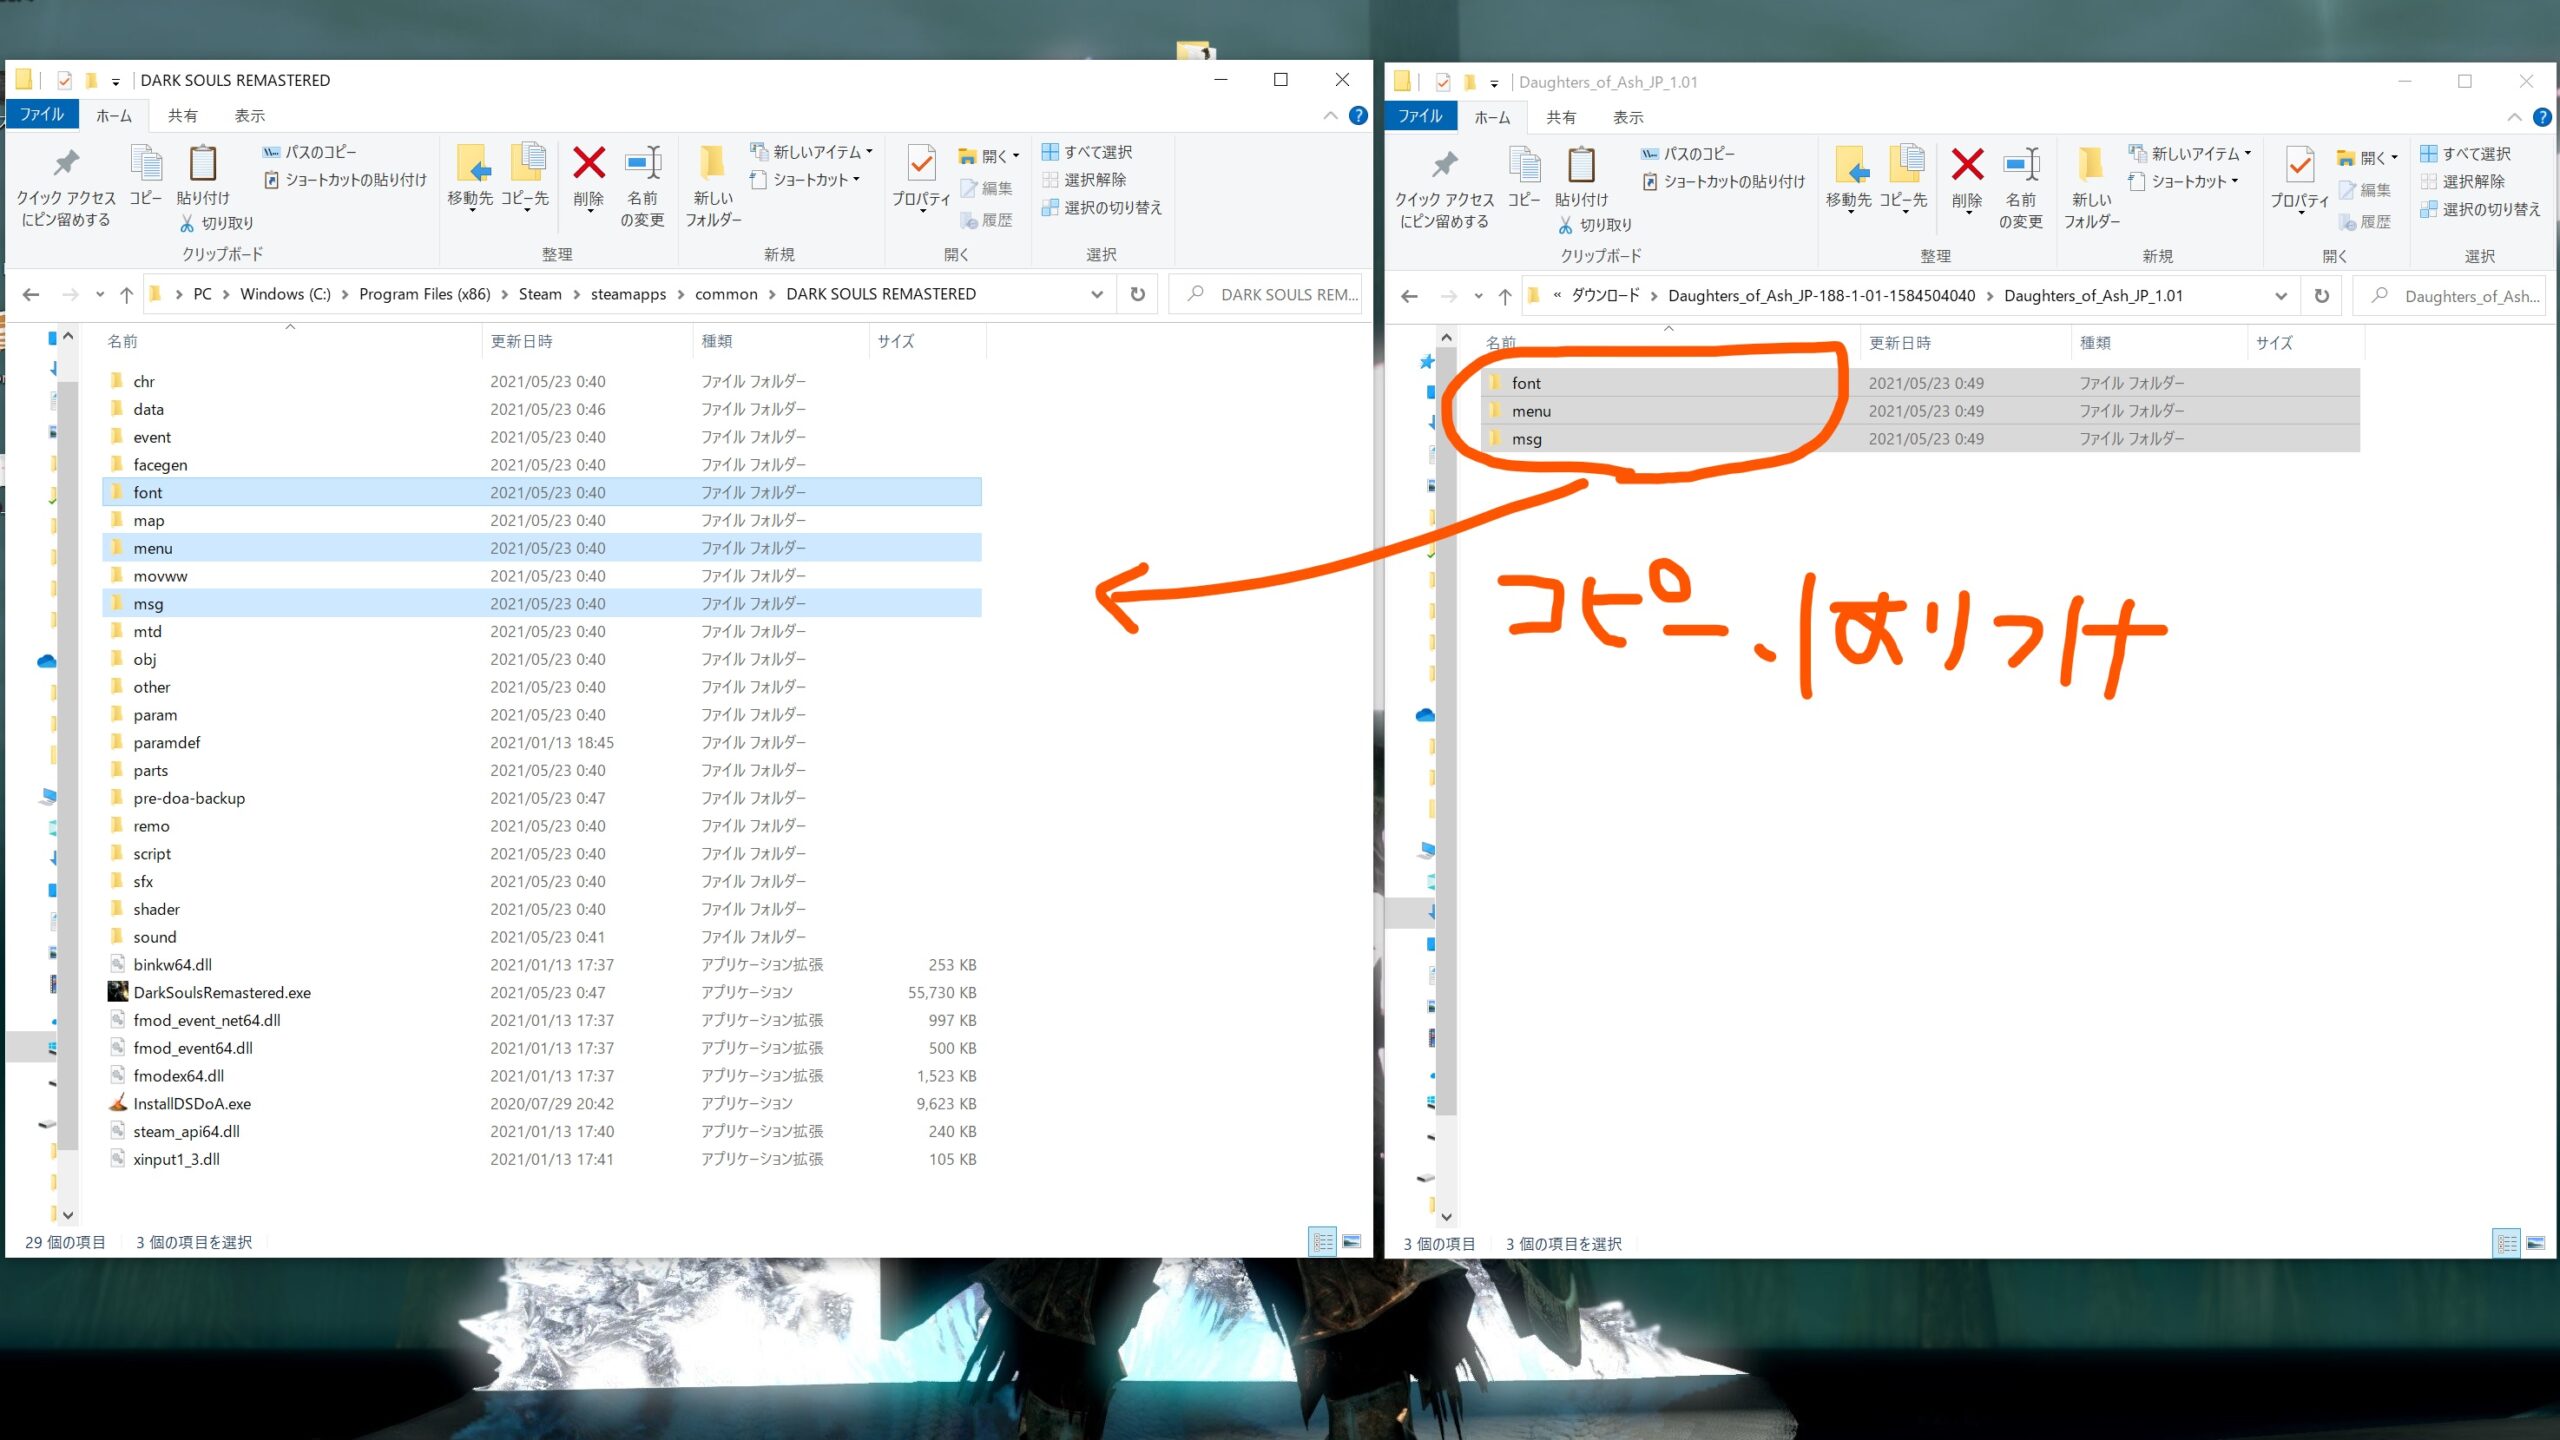Click the Paste icon in Daughters_of_Ash window
Viewport: 2560px width, 1440px height.
coord(1581,178)
